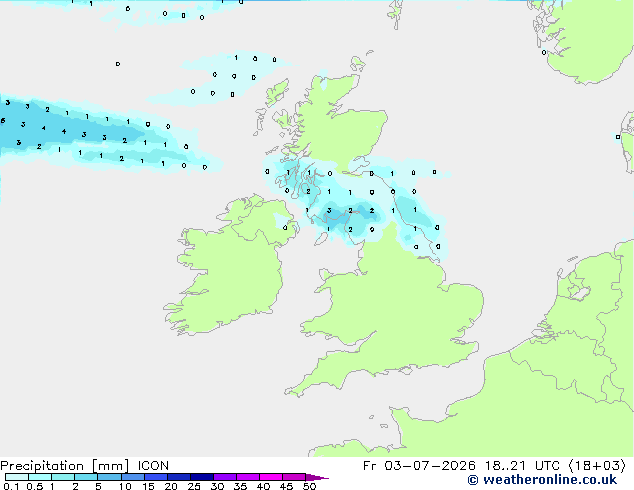Click the legend label '0.5'
Screen dimensions: 634x490
tap(35, 486)
